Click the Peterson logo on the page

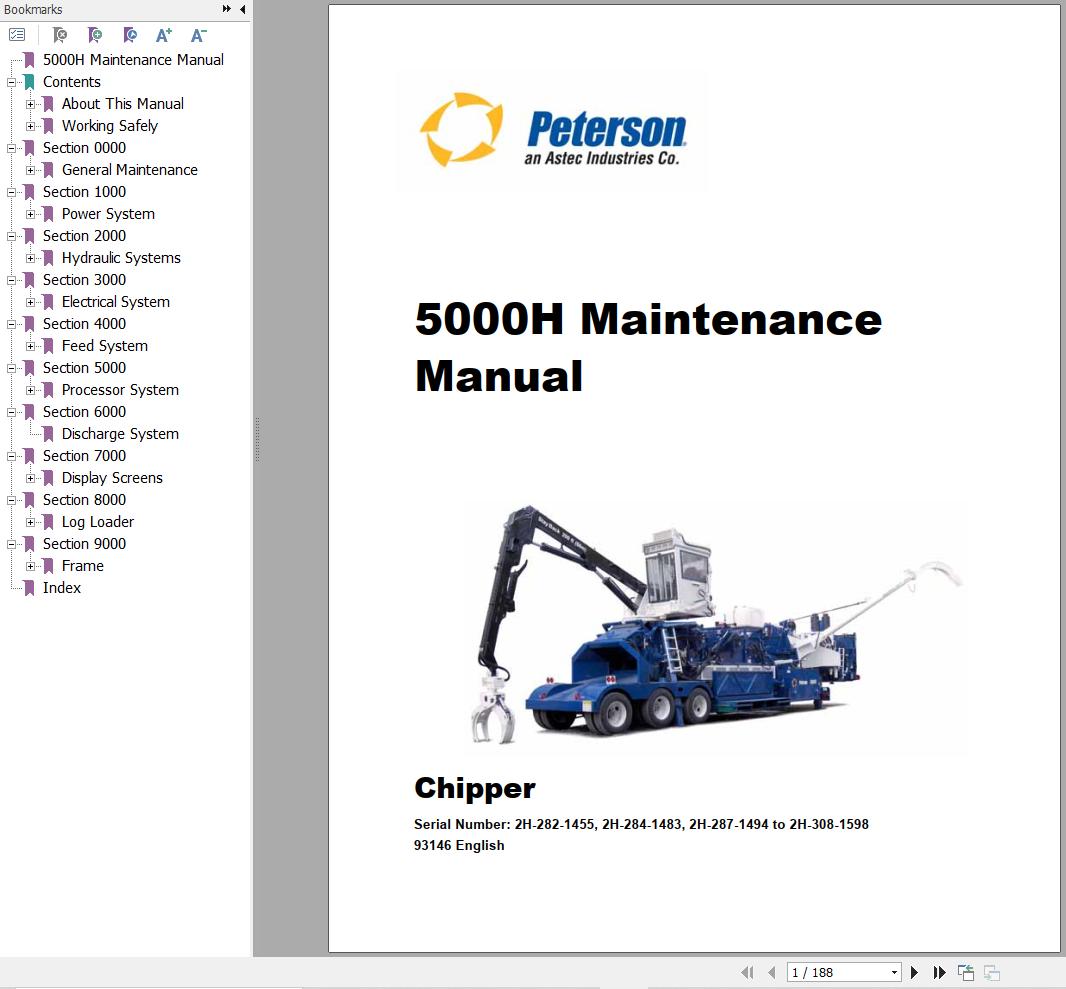(x=553, y=131)
